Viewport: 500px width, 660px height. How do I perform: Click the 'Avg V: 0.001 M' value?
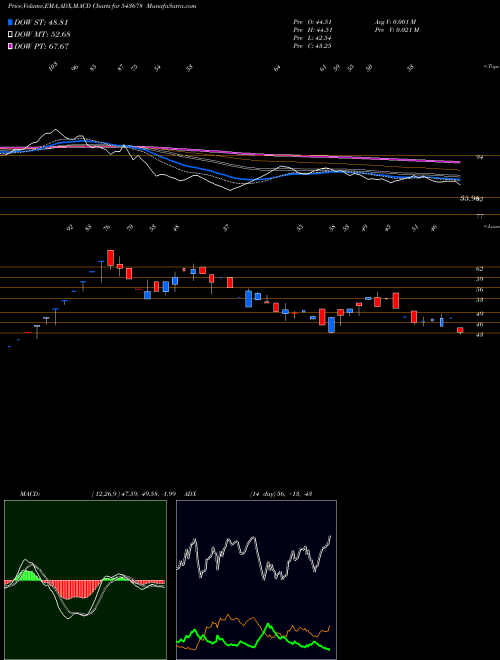(x=395, y=22)
